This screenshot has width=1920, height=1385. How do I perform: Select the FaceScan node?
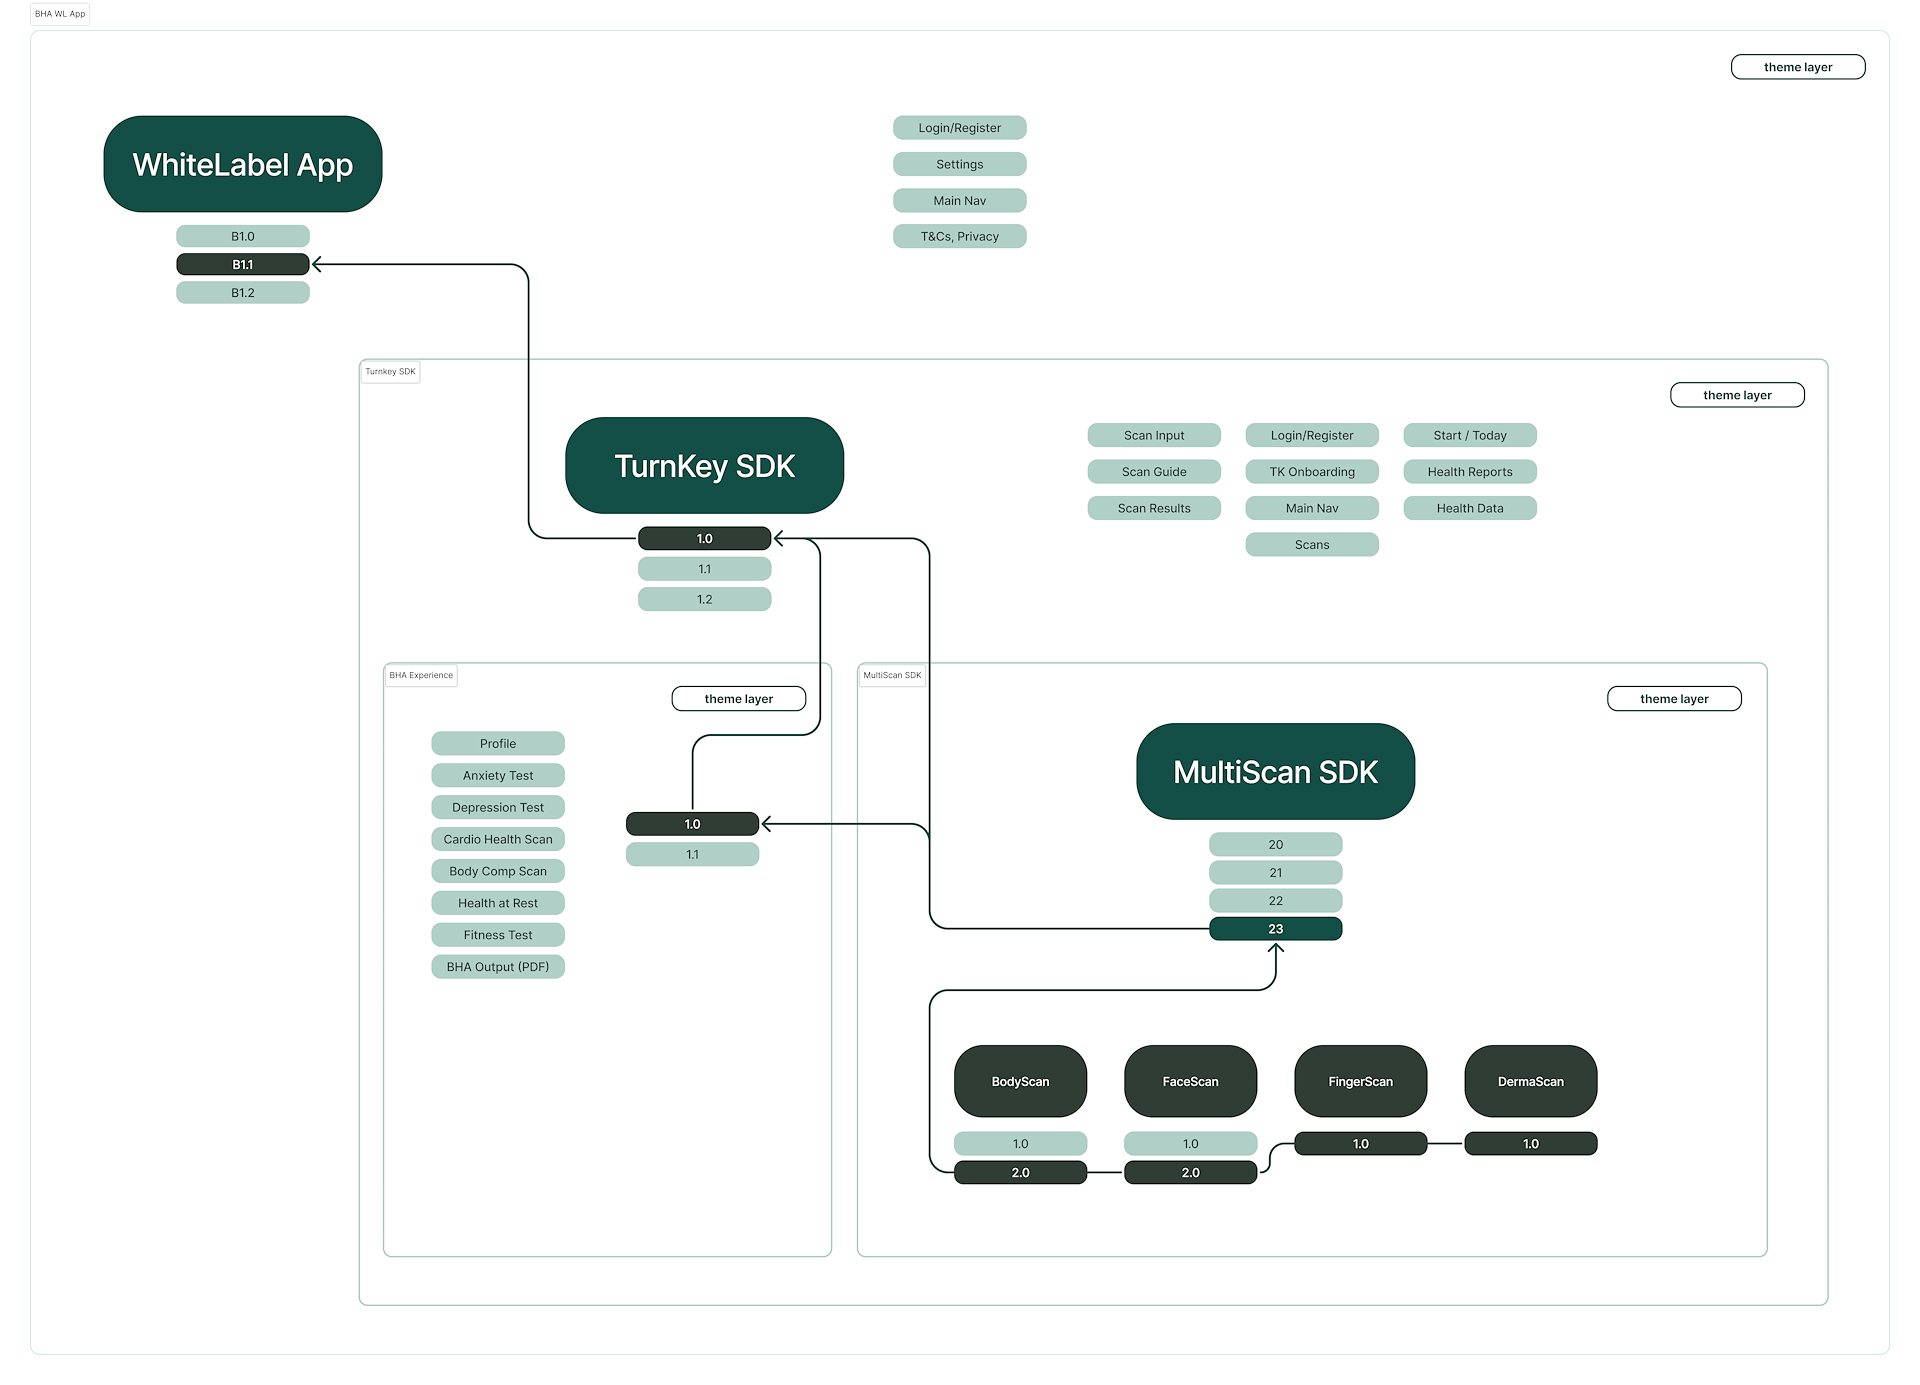1190,1081
